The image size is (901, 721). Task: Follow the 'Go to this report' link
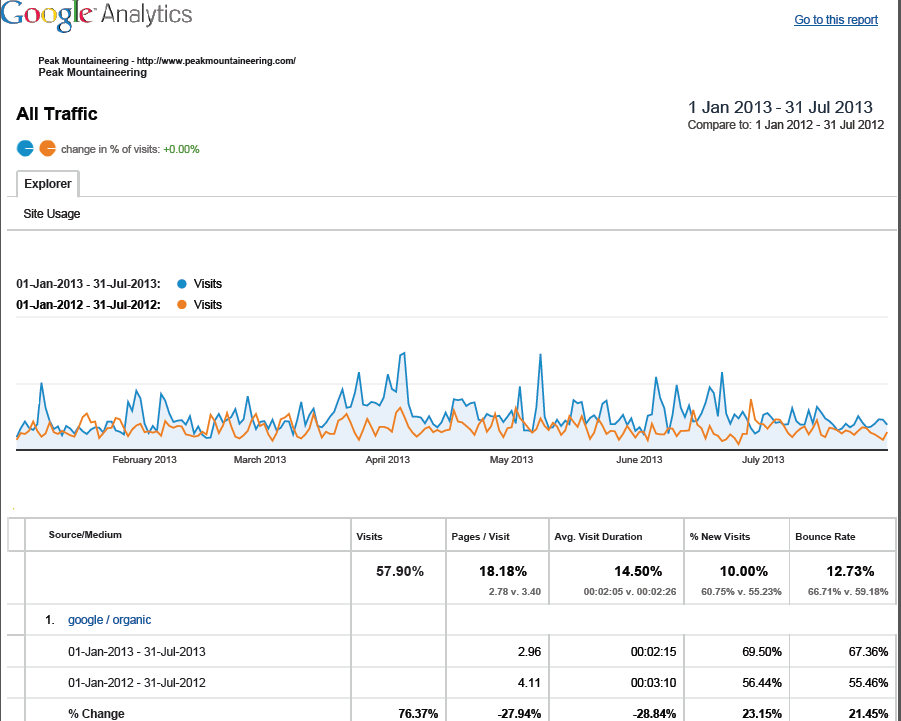click(835, 20)
